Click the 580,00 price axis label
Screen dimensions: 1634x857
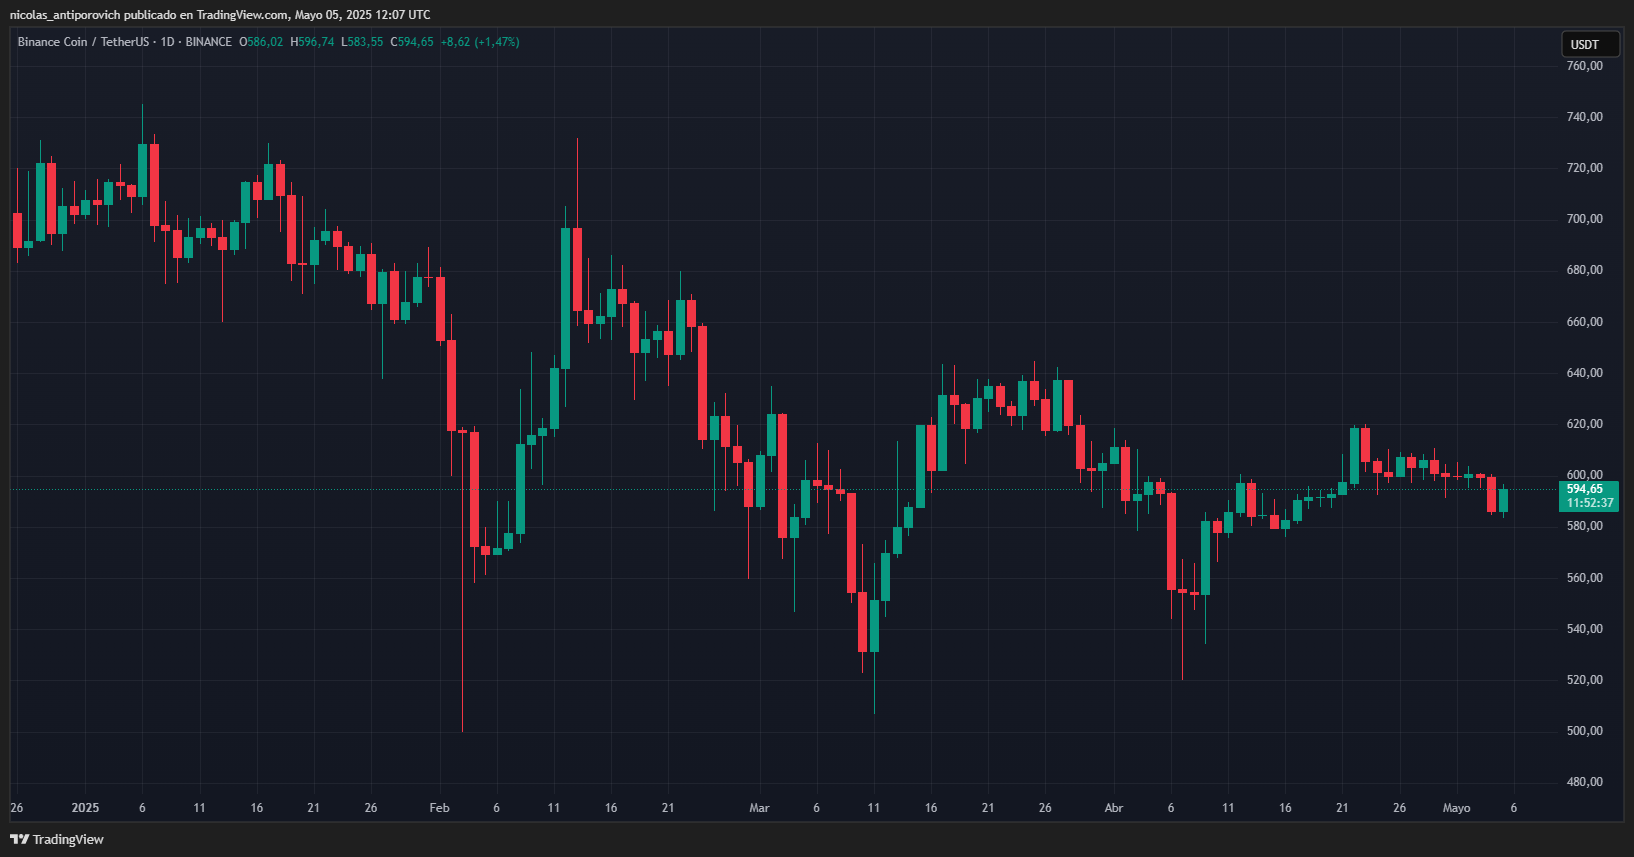point(1584,526)
